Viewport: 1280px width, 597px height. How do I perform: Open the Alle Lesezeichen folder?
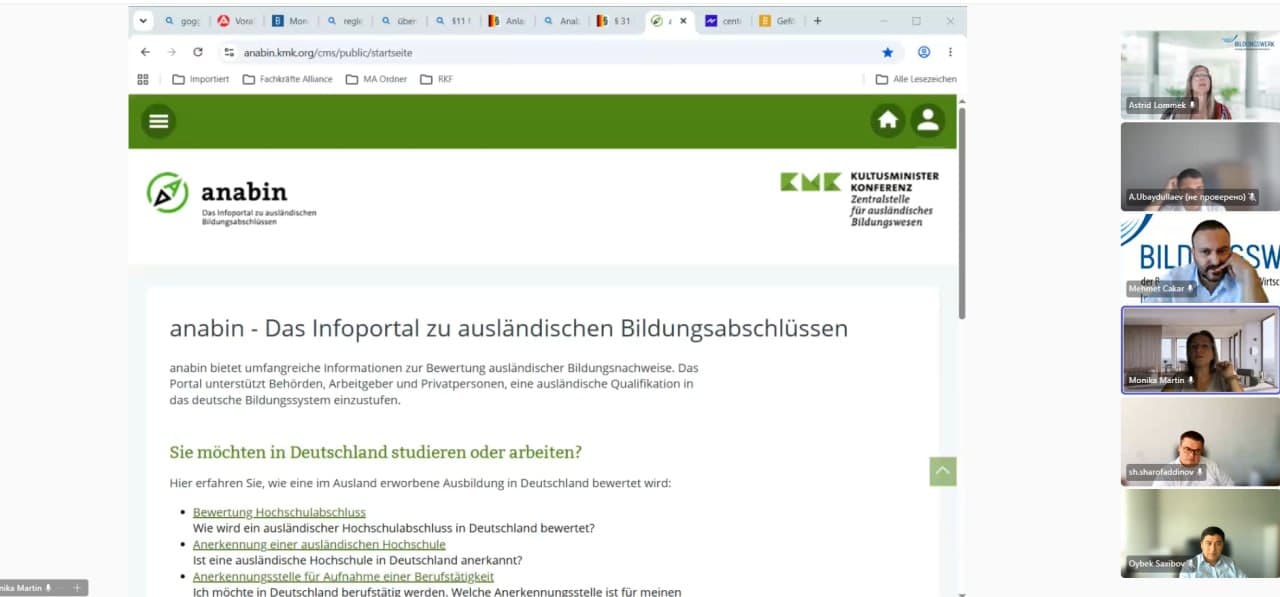916,79
